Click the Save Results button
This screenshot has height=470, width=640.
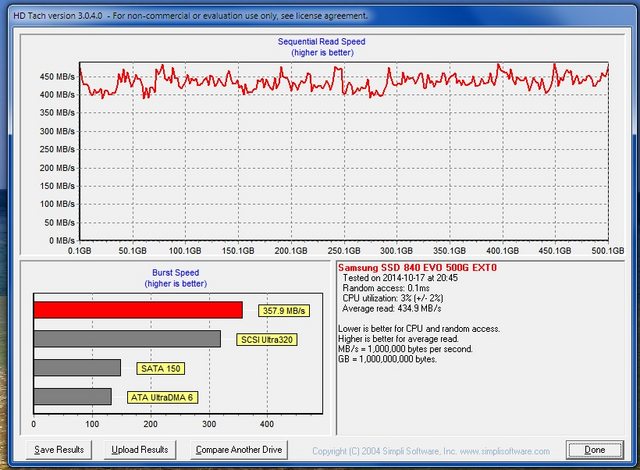[58, 449]
